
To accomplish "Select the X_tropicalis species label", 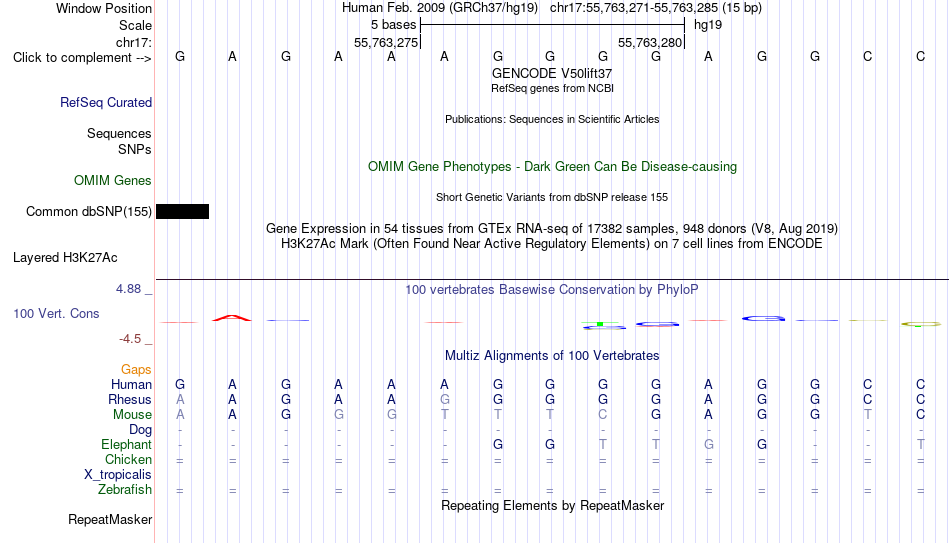I will point(118,475).
